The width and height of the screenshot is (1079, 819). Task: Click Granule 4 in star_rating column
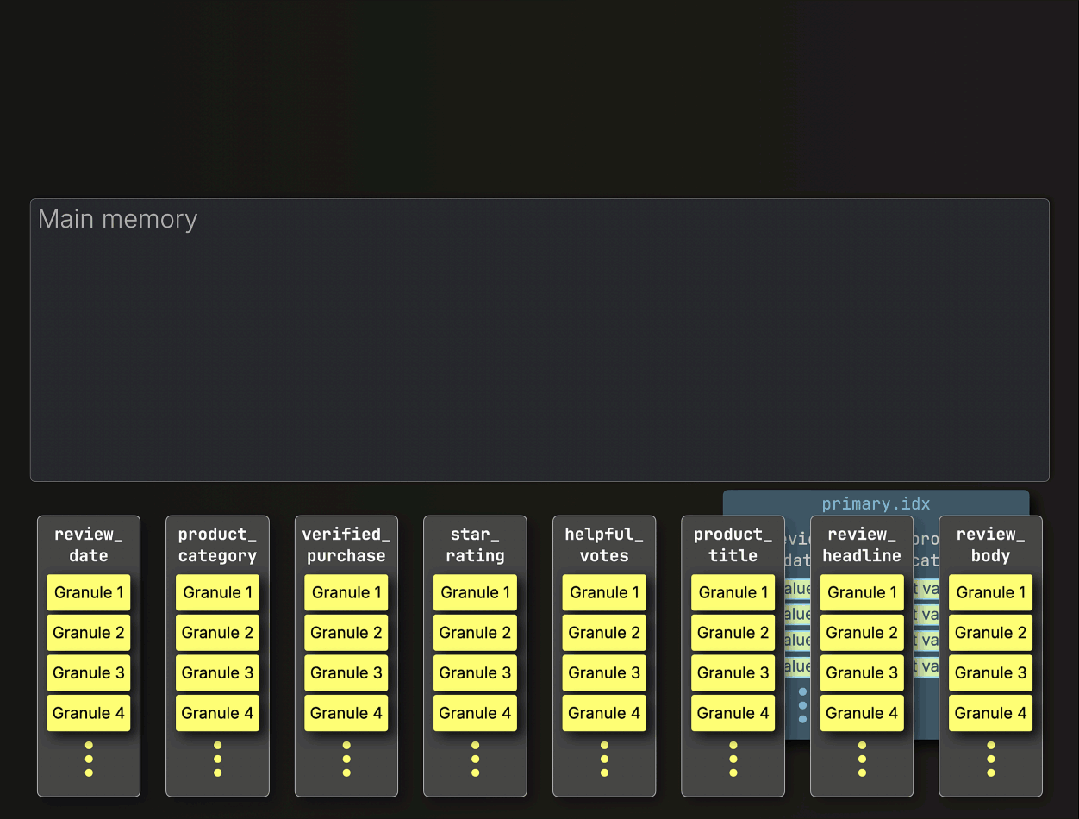coord(475,713)
